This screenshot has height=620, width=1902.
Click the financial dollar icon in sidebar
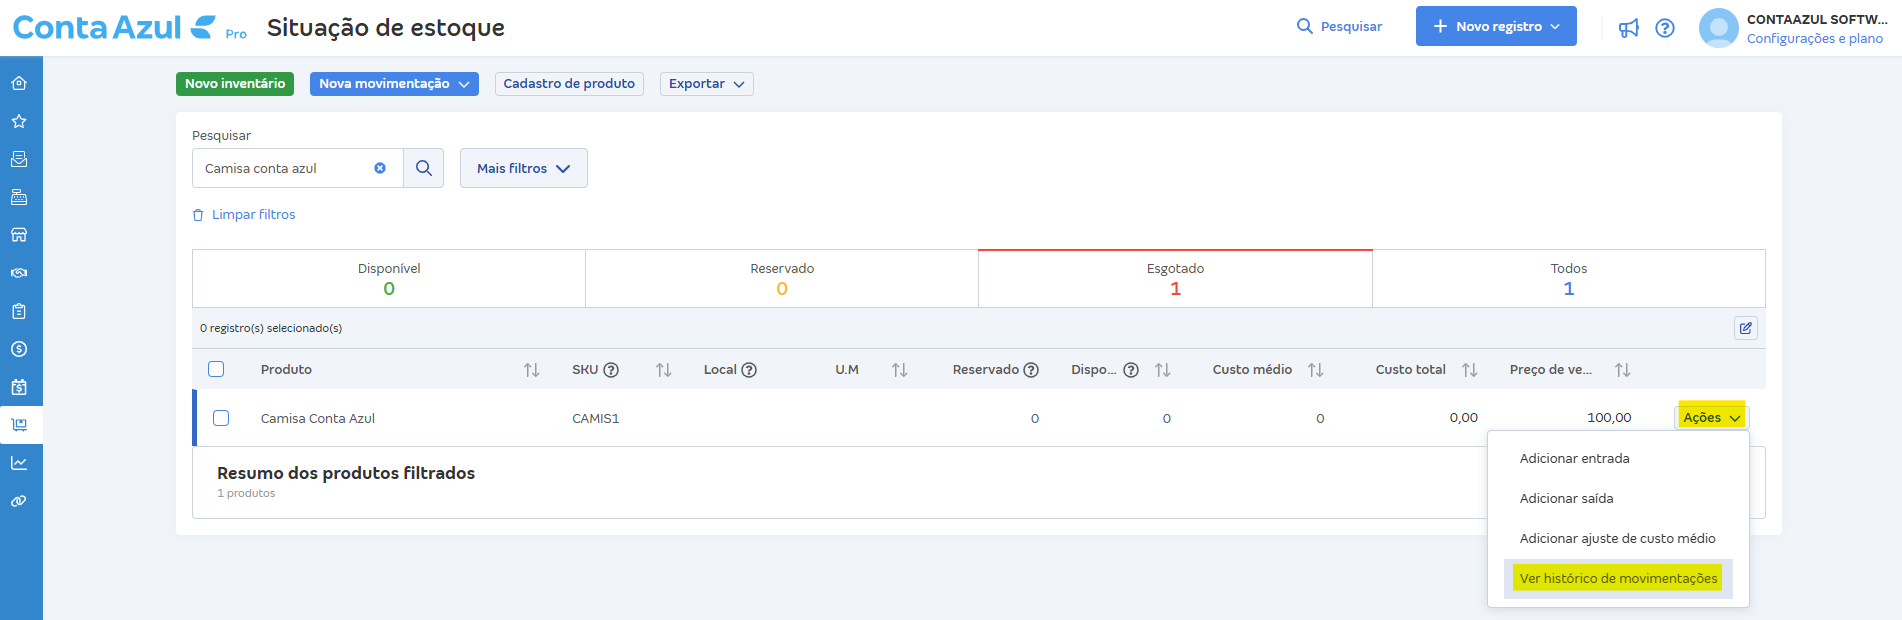coord(19,349)
